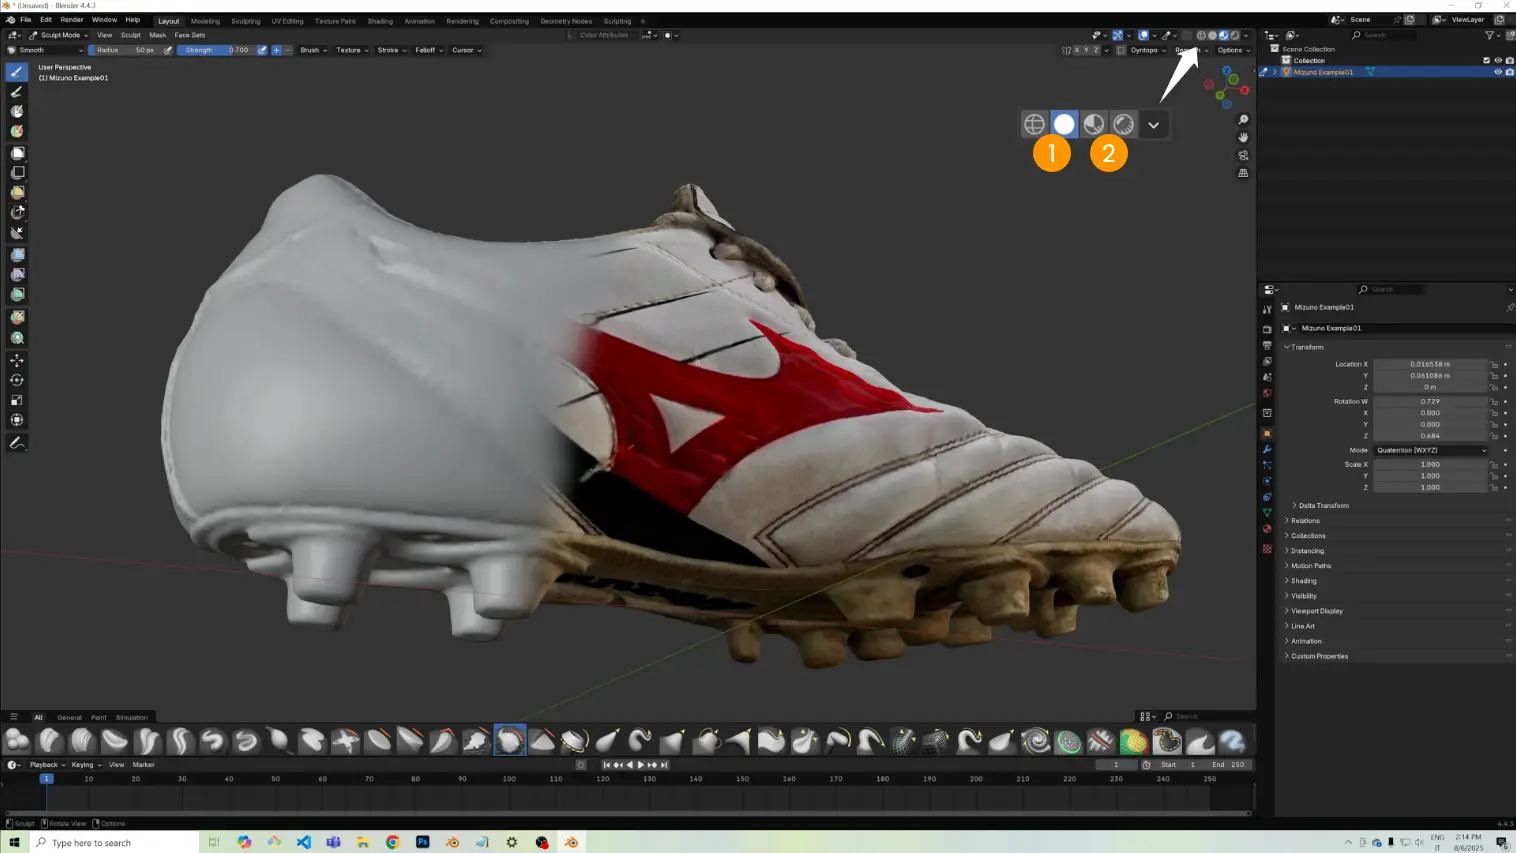The width and height of the screenshot is (1516, 853).
Task: Open the rotation Mode Quaternion dropdown
Action: (1430, 450)
